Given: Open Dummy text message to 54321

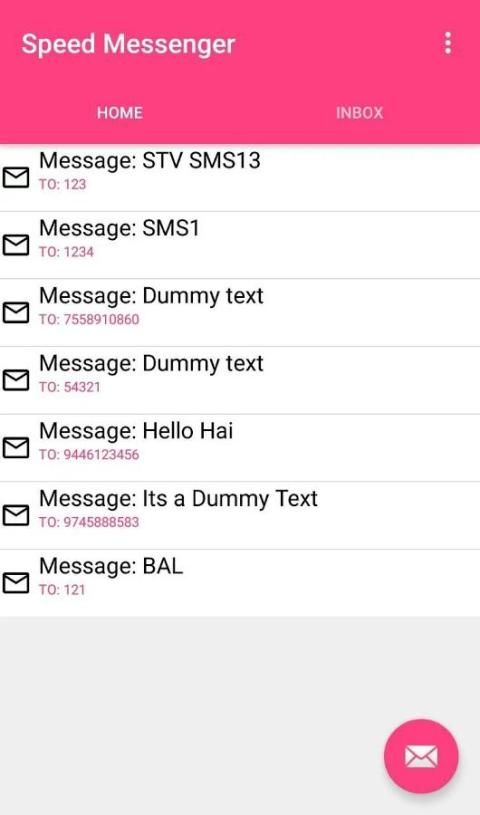Looking at the screenshot, I should [x=240, y=380].
